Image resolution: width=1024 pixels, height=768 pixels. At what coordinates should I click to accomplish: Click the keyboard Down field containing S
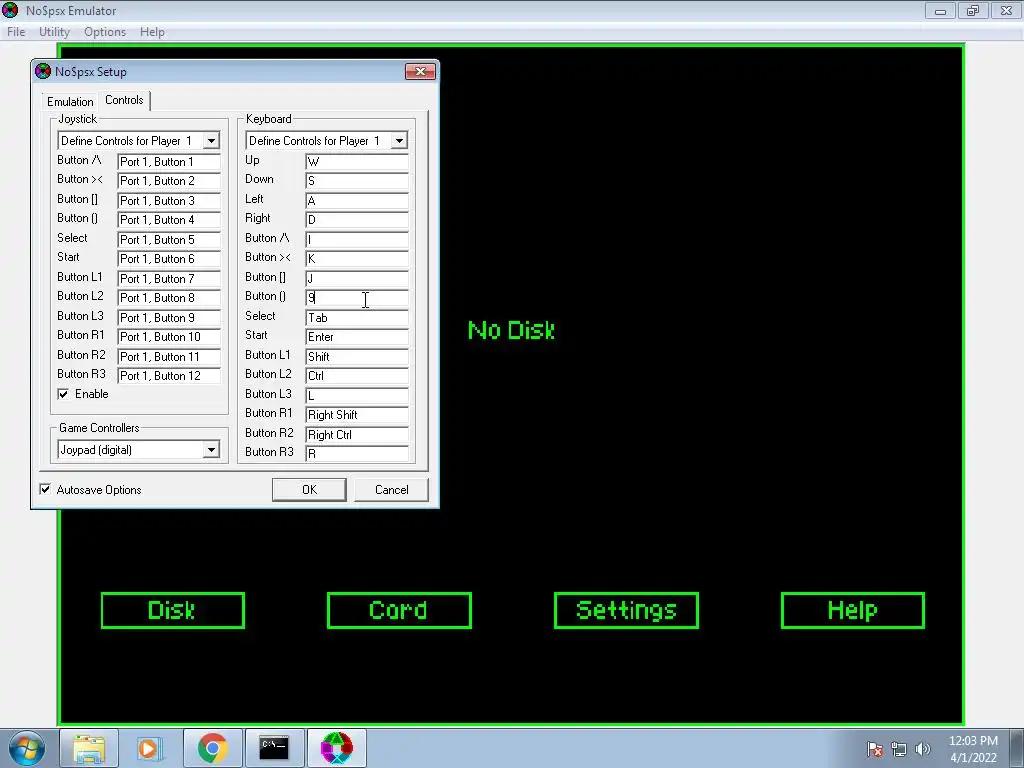357,181
